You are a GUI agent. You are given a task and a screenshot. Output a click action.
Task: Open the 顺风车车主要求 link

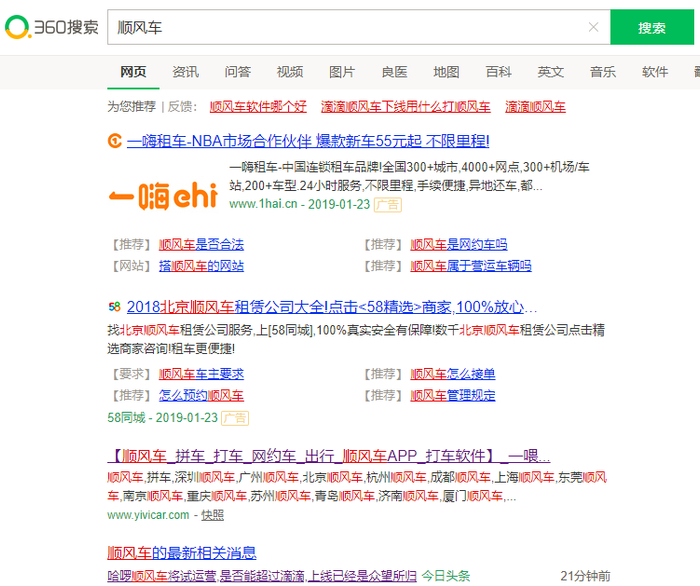click(201, 374)
